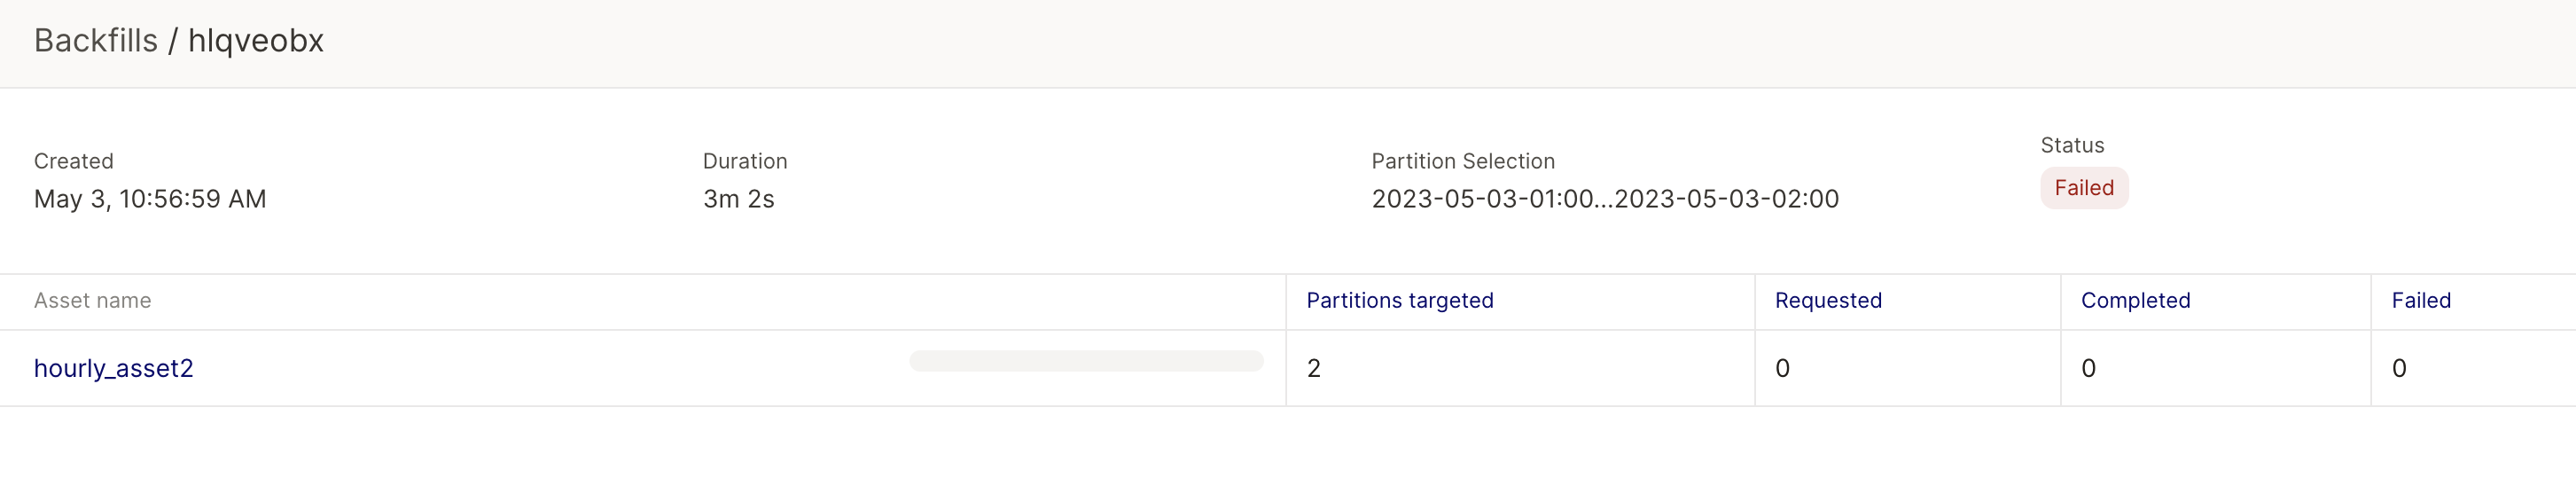Click the Requested column header
This screenshot has height=486, width=2576.
[x=1828, y=301]
